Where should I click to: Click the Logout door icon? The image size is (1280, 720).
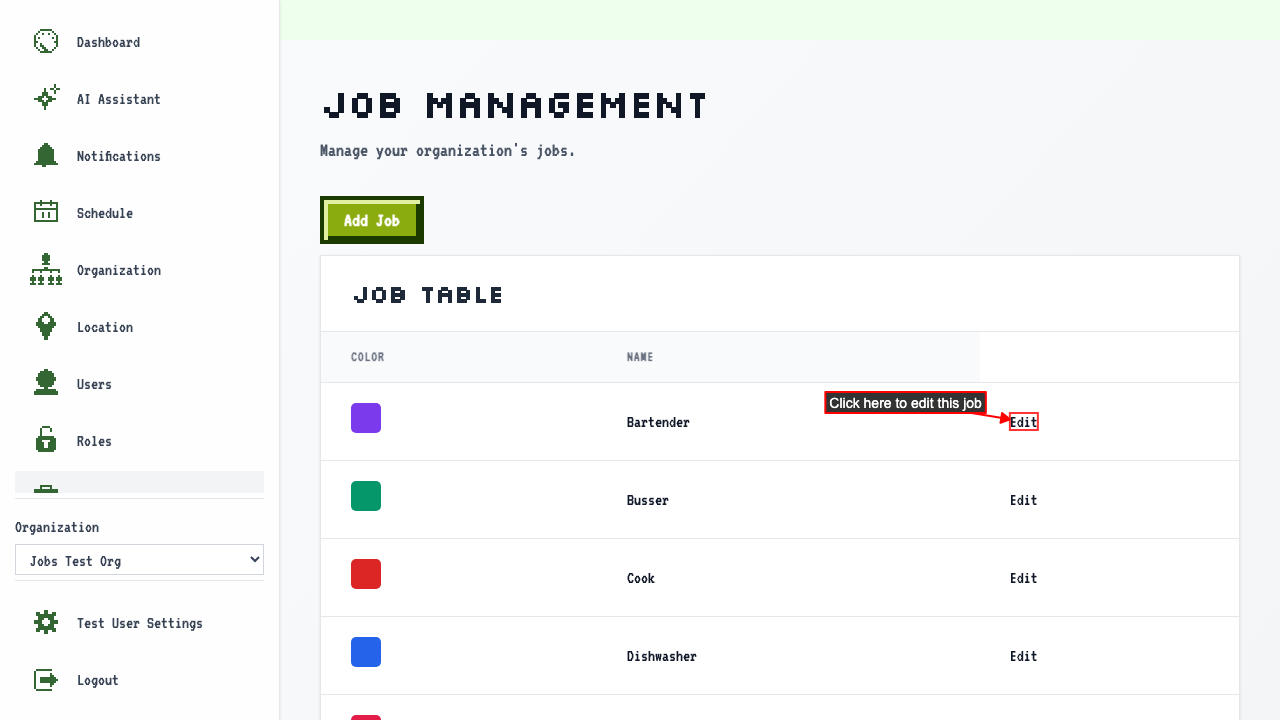point(46,680)
